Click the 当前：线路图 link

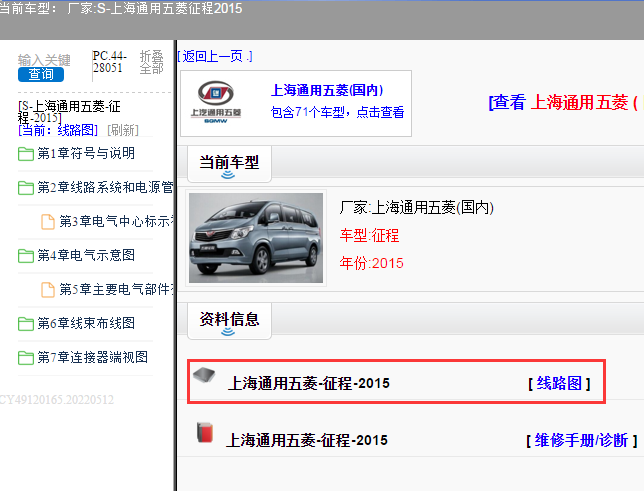58,131
